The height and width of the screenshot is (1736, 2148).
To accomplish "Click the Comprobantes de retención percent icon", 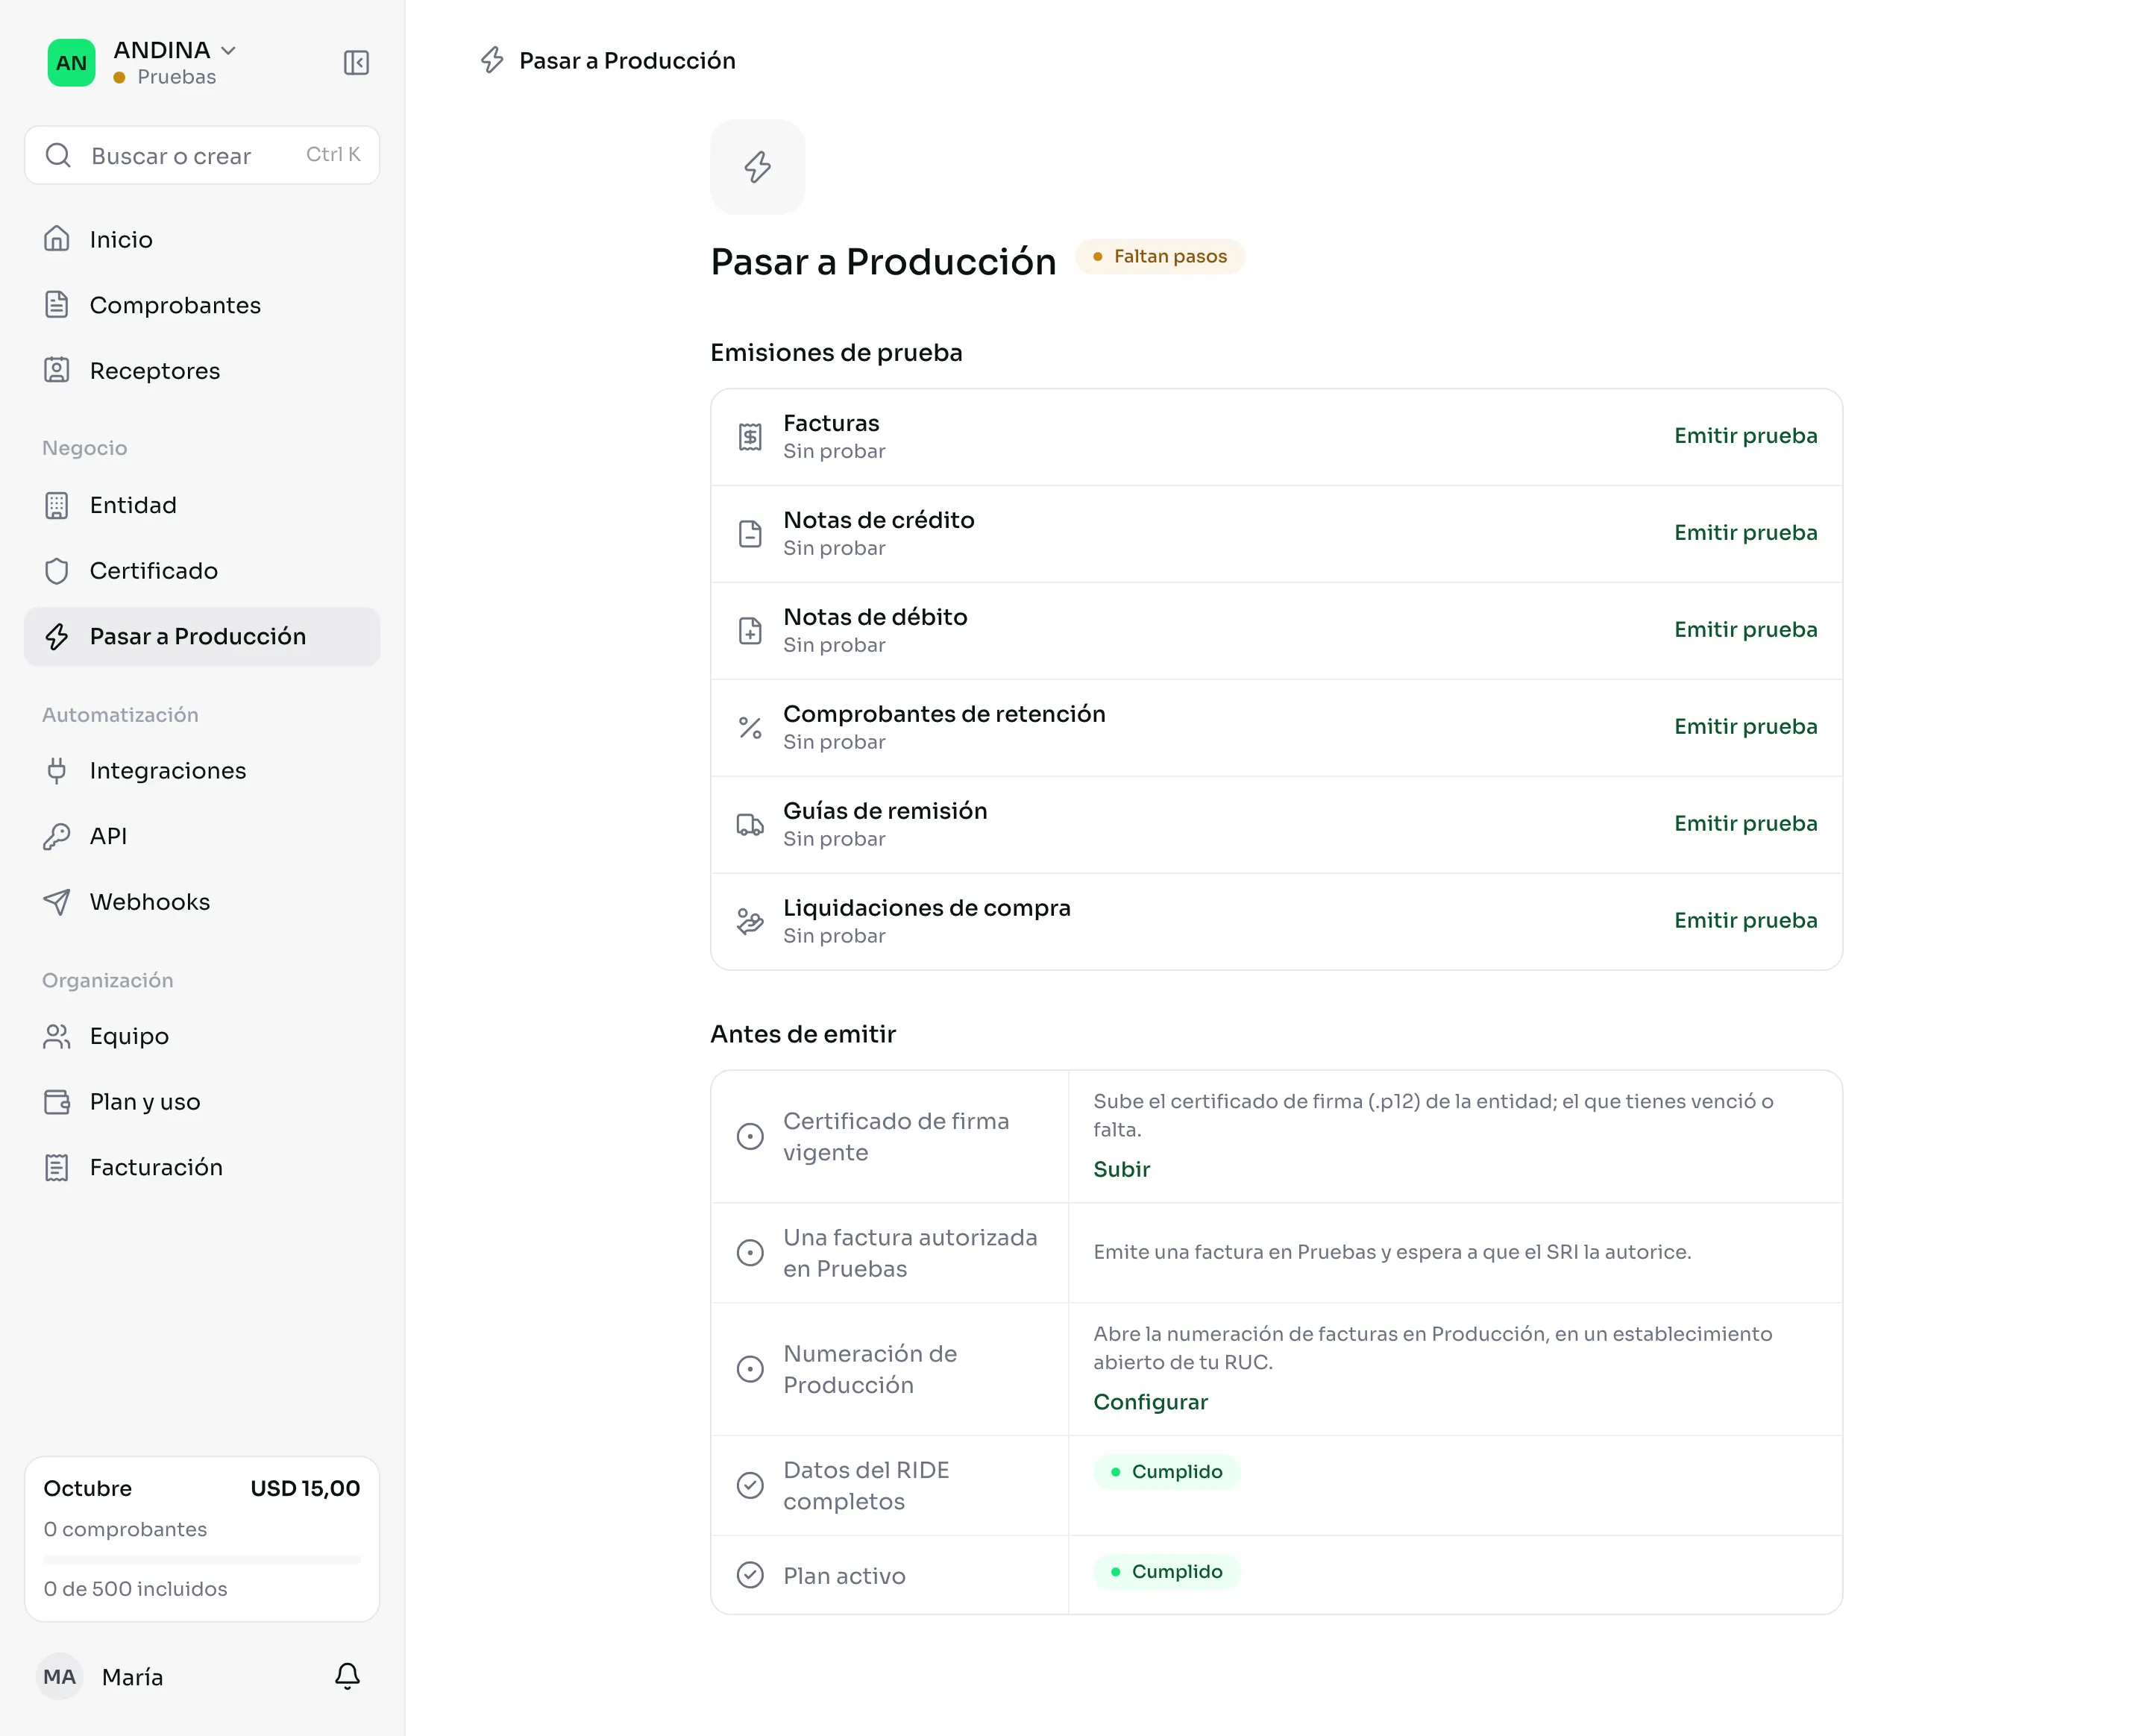I will pyautogui.click(x=750, y=728).
